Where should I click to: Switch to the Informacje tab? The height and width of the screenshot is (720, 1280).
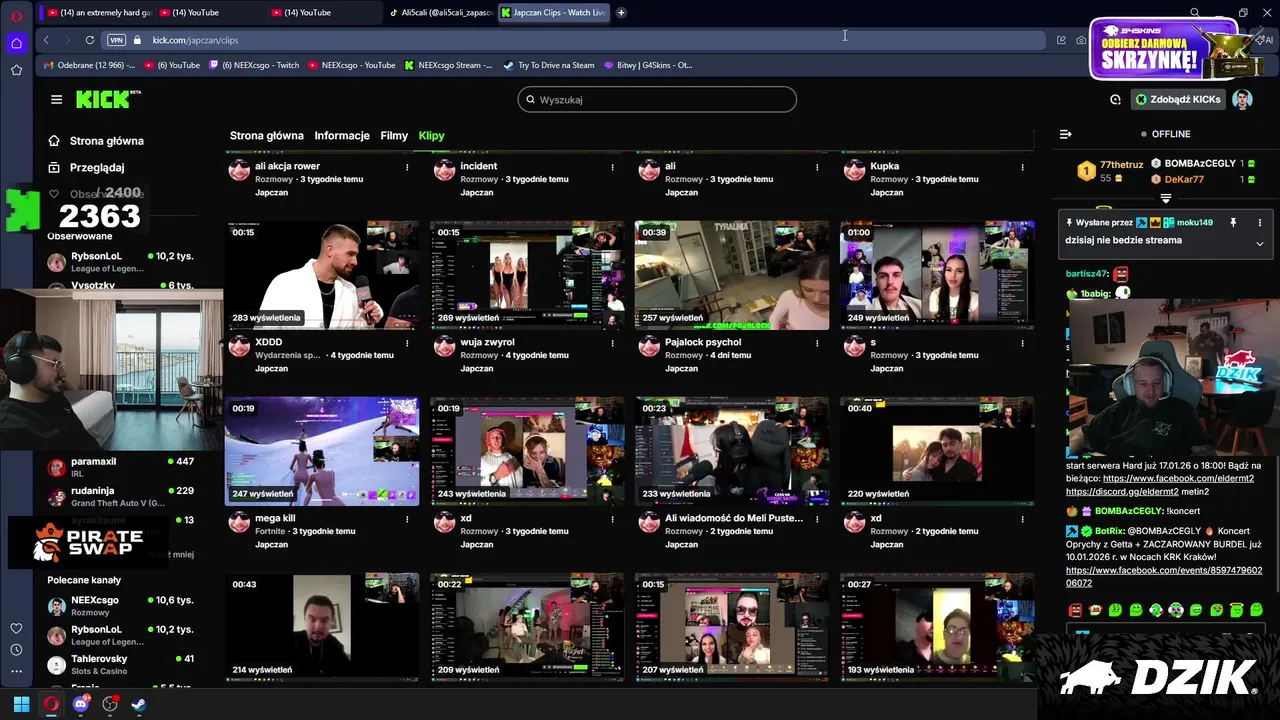click(342, 136)
